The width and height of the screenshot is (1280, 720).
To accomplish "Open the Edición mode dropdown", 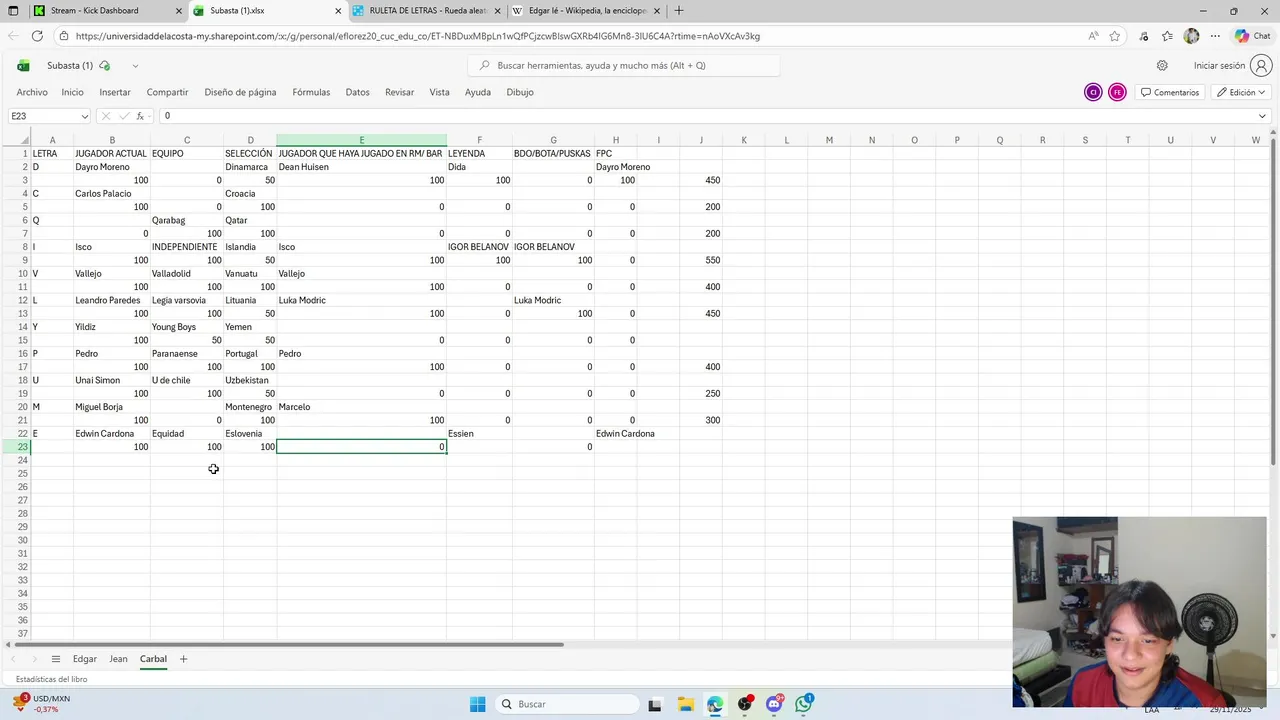I will coord(1242,92).
